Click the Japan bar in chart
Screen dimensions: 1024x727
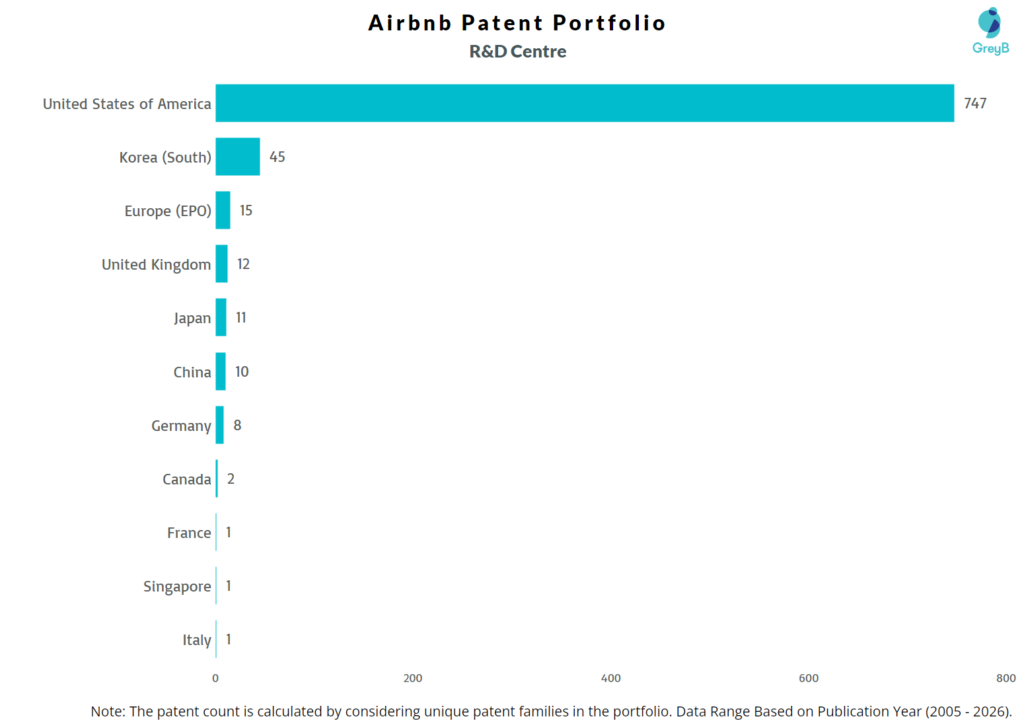221,318
